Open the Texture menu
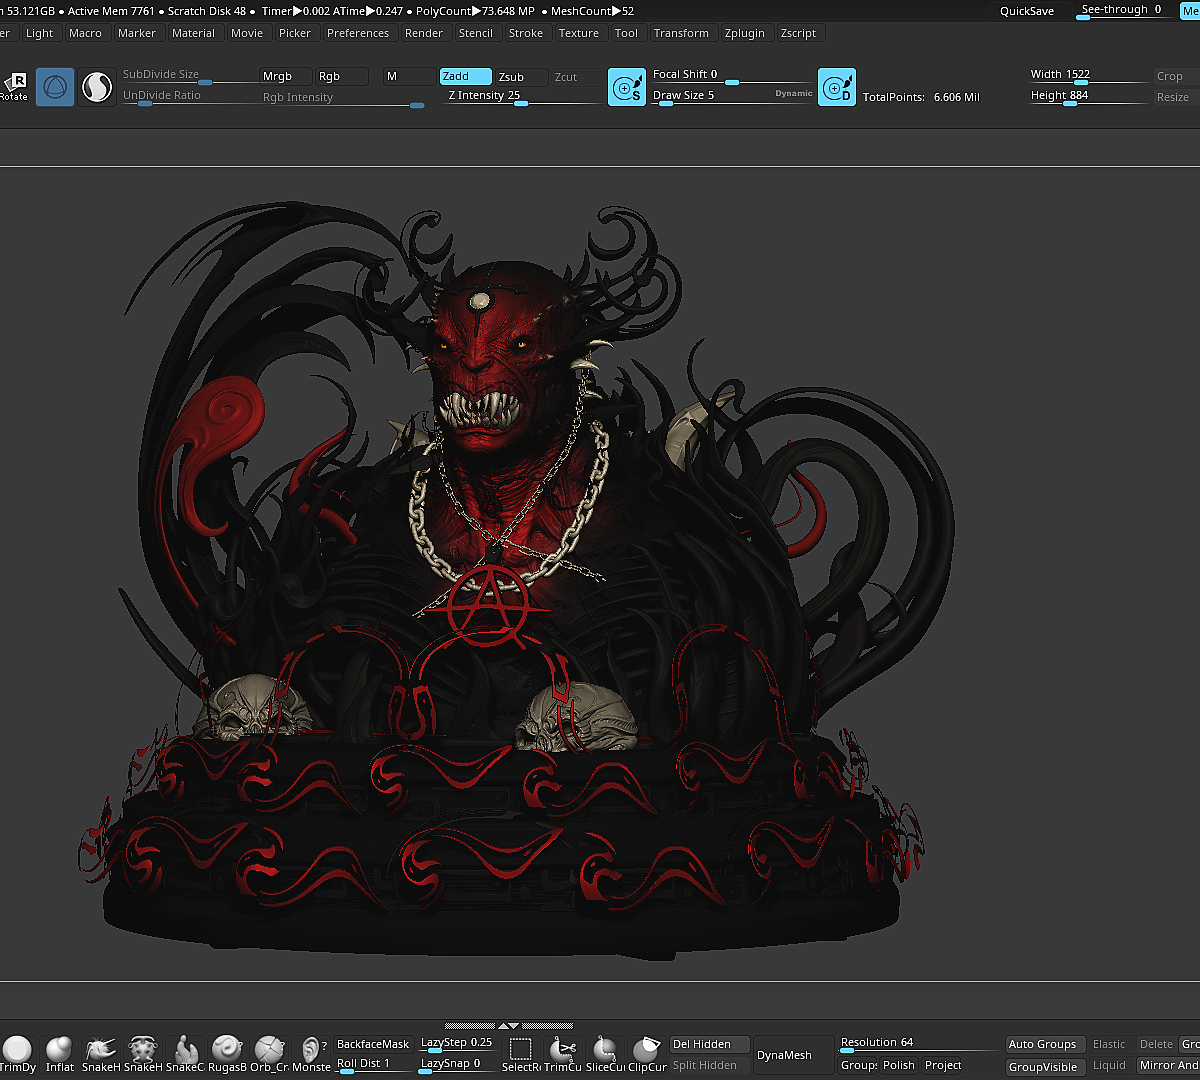The height and width of the screenshot is (1080, 1200). pyautogui.click(x=579, y=33)
